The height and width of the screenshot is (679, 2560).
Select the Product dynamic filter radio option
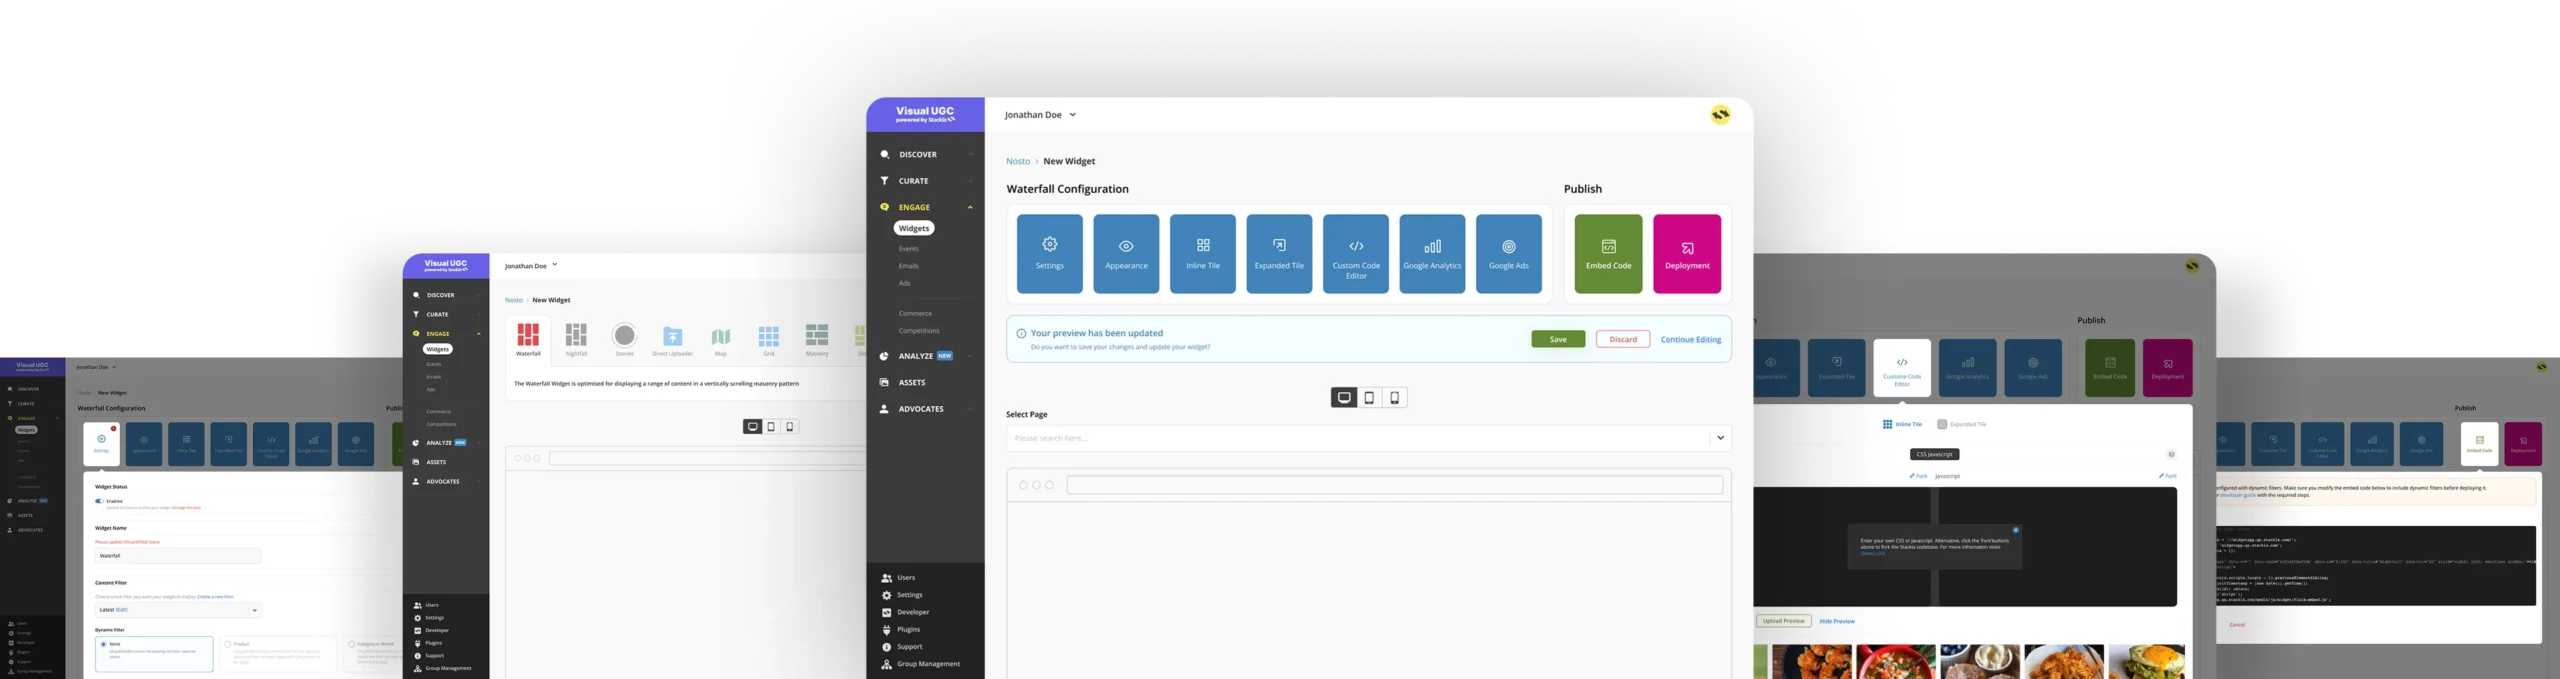[228, 644]
